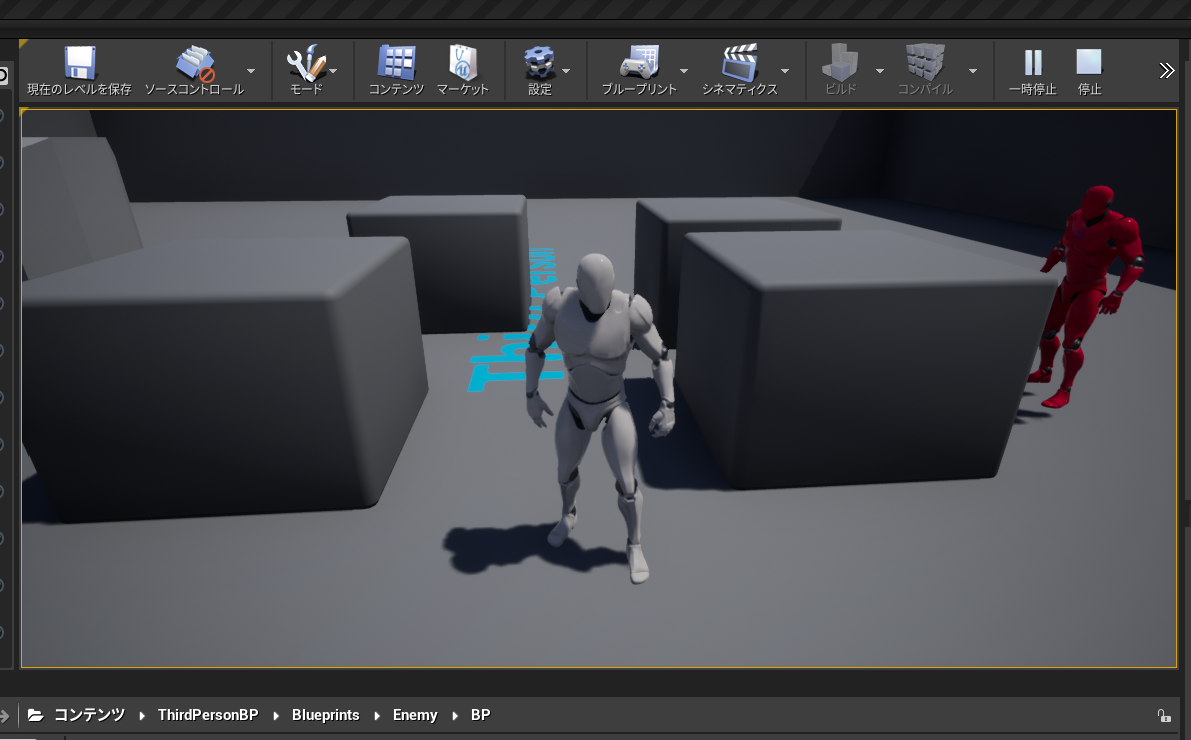
Task: Navigate to コンテンツ in the breadcrumb path
Action: (89, 715)
